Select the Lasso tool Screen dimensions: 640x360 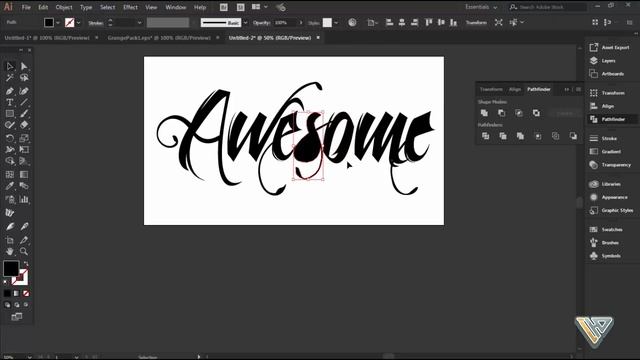tap(24, 78)
